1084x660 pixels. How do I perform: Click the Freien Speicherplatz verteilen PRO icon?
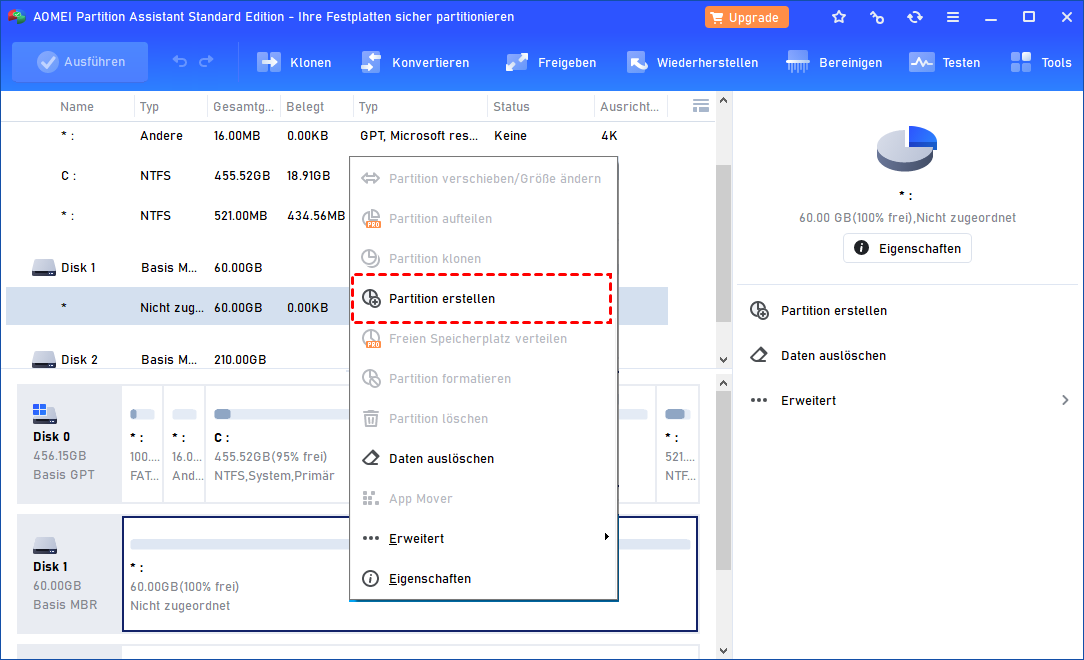point(371,339)
